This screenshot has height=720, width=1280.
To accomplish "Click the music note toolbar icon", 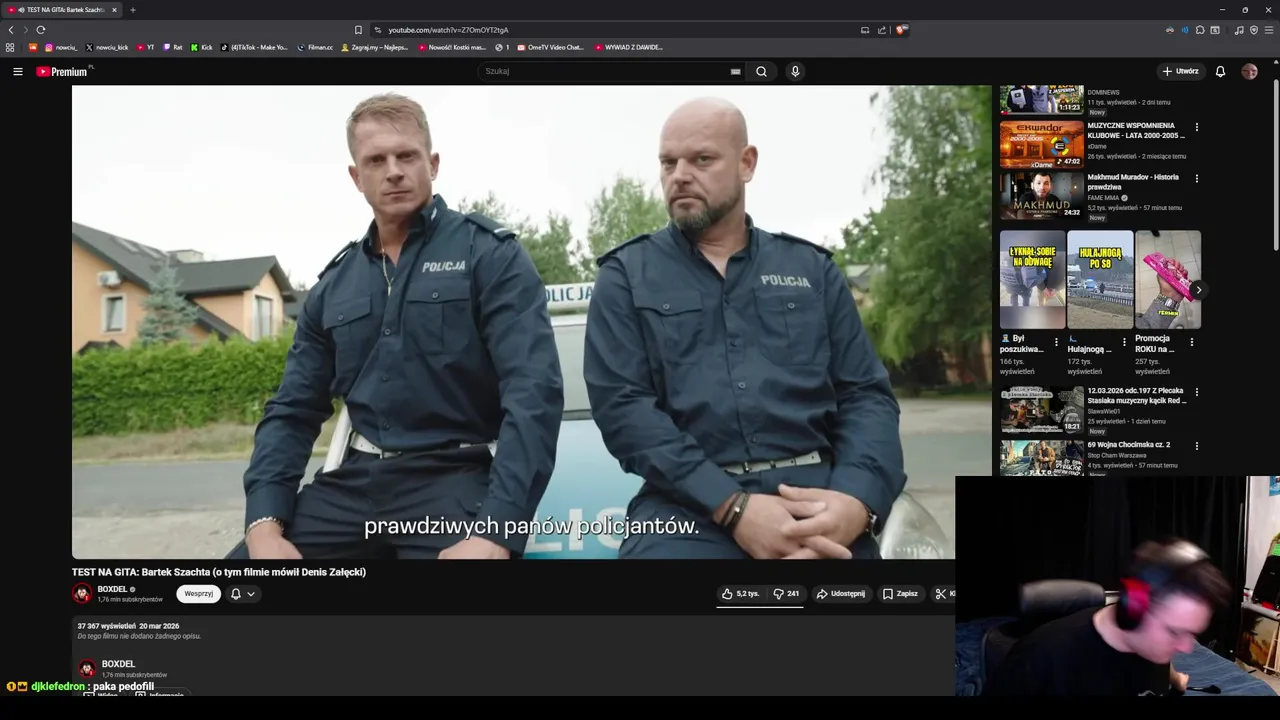I will 1239,30.
